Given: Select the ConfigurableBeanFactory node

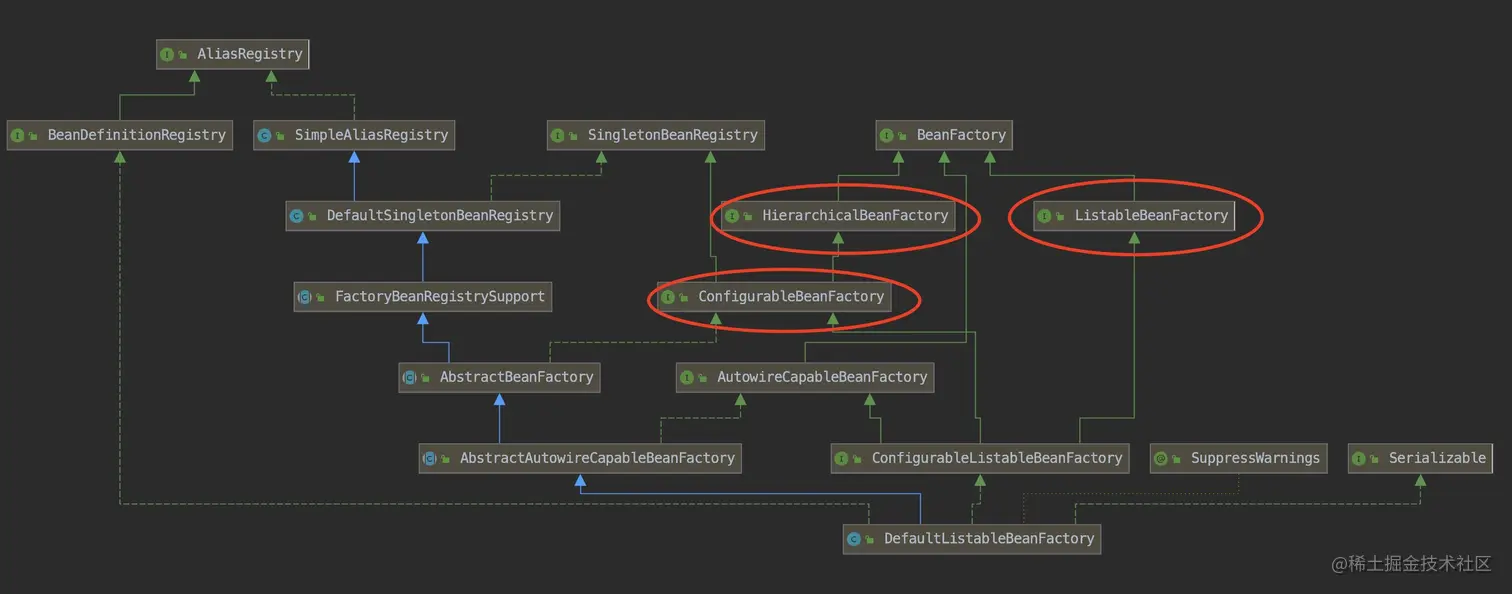Looking at the screenshot, I should 774,297.
